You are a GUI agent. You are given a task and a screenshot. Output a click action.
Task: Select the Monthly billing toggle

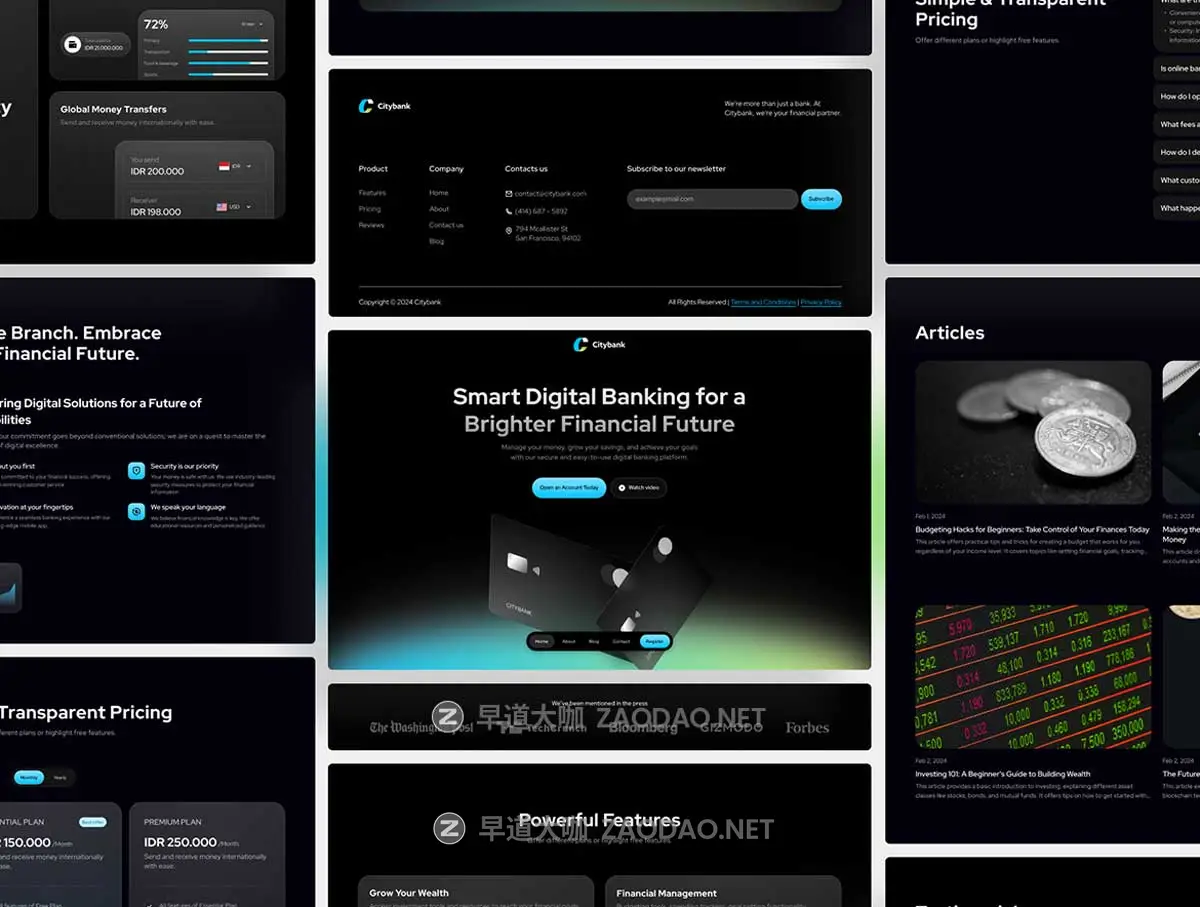pos(29,777)
